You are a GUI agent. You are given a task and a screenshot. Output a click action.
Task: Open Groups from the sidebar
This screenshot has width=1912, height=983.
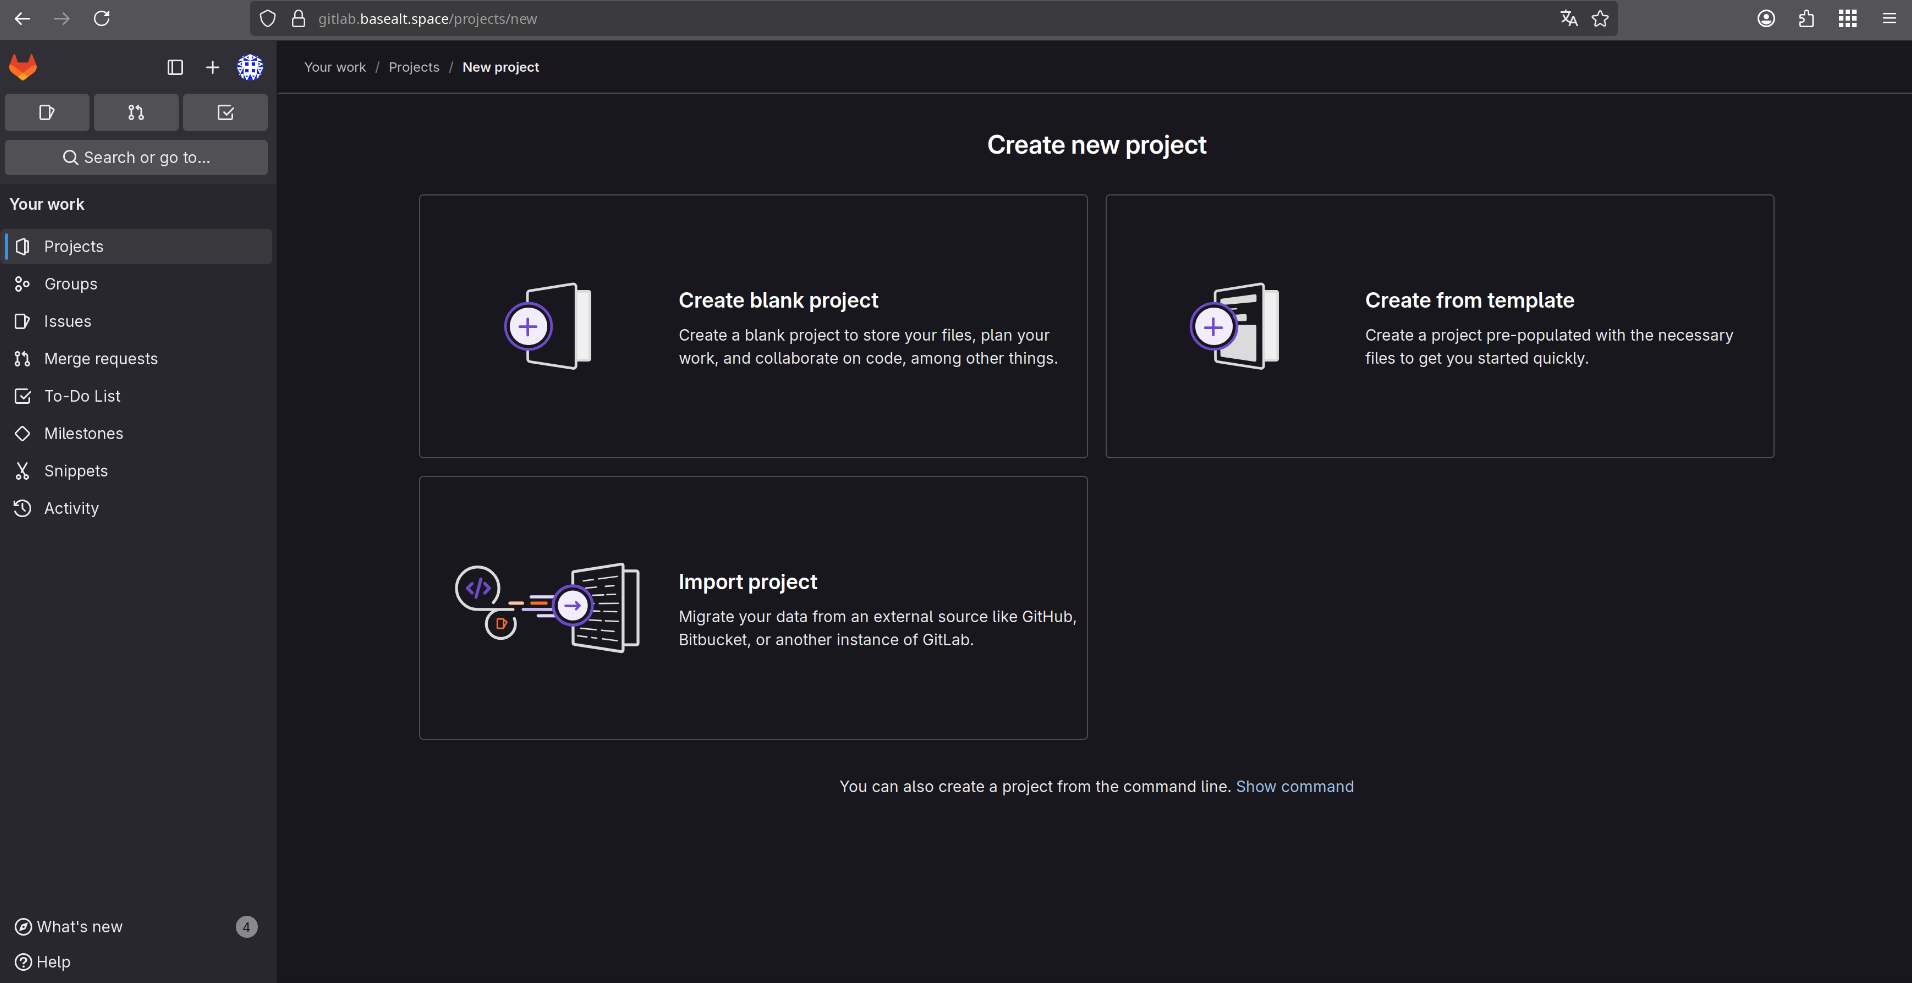point(138,284)
